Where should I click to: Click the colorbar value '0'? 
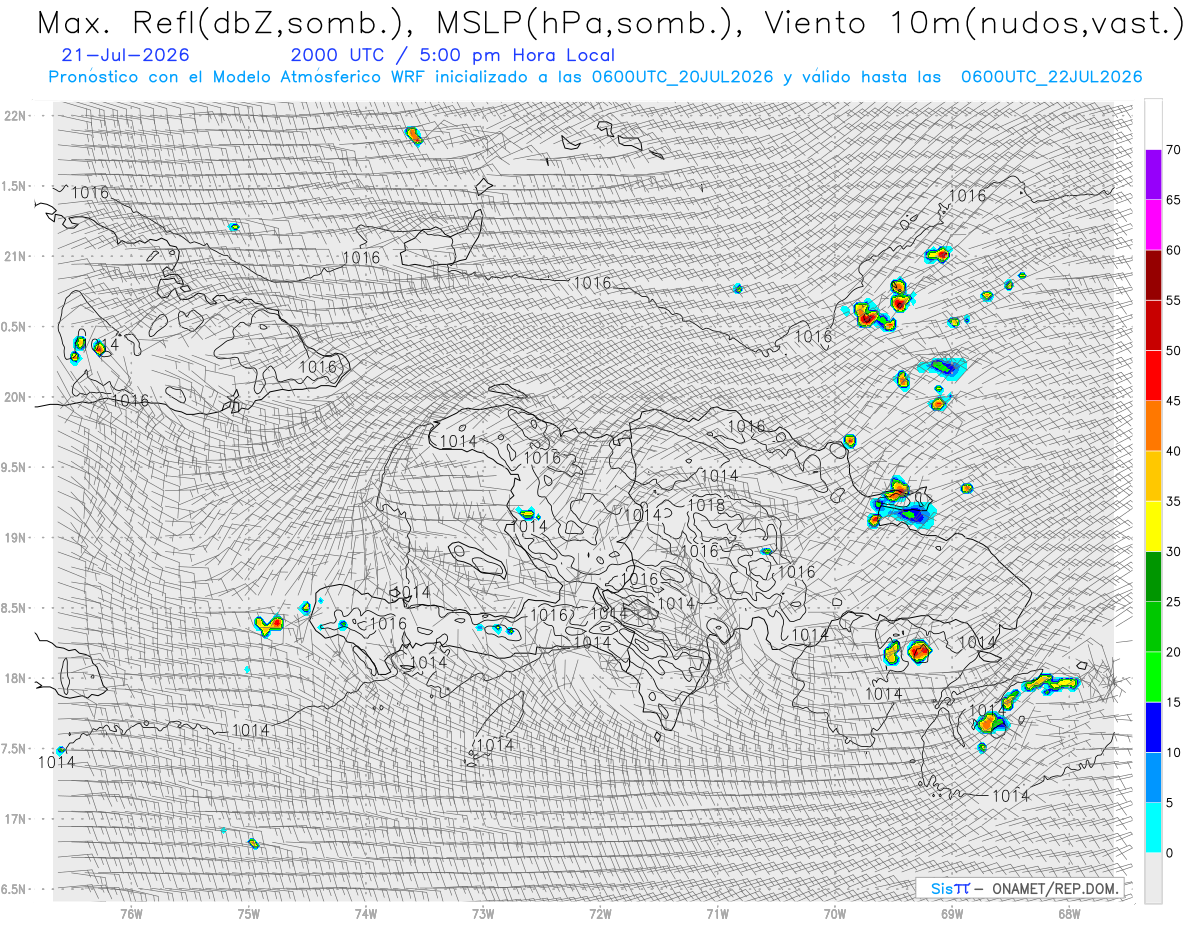tap(1170, 852)
